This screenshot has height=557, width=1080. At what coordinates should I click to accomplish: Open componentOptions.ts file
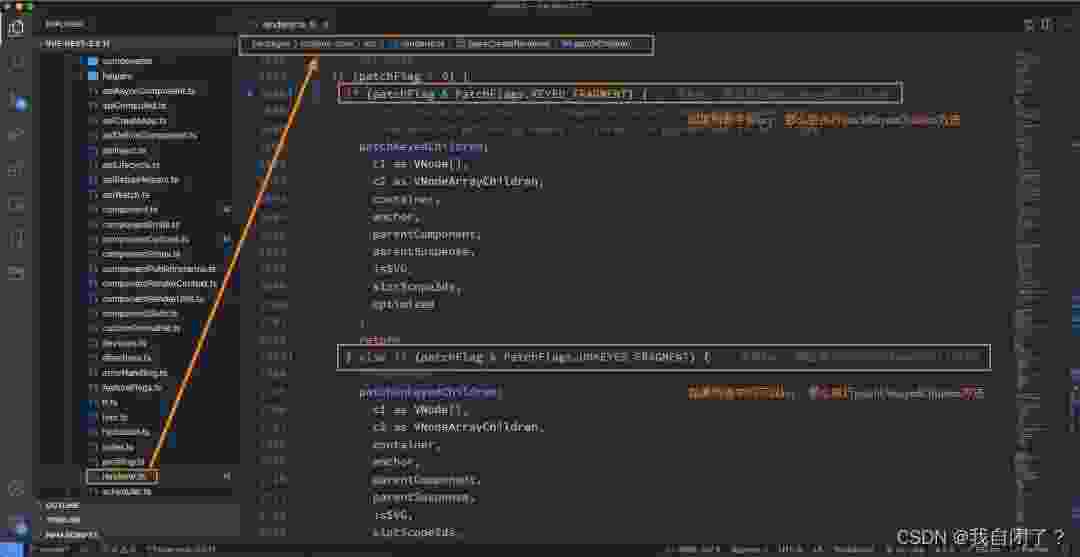[x=145, y=239]
